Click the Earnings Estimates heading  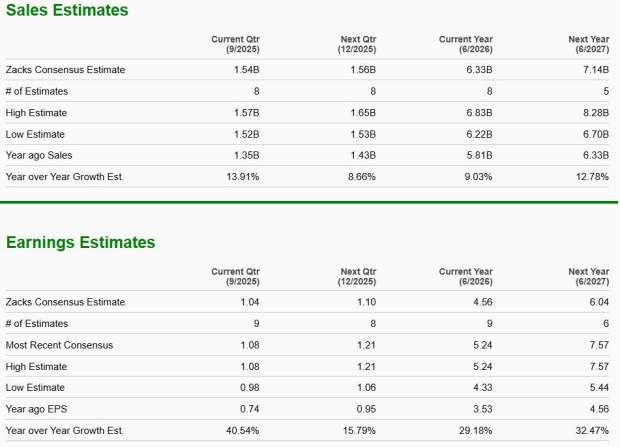(x=81, y=242)
